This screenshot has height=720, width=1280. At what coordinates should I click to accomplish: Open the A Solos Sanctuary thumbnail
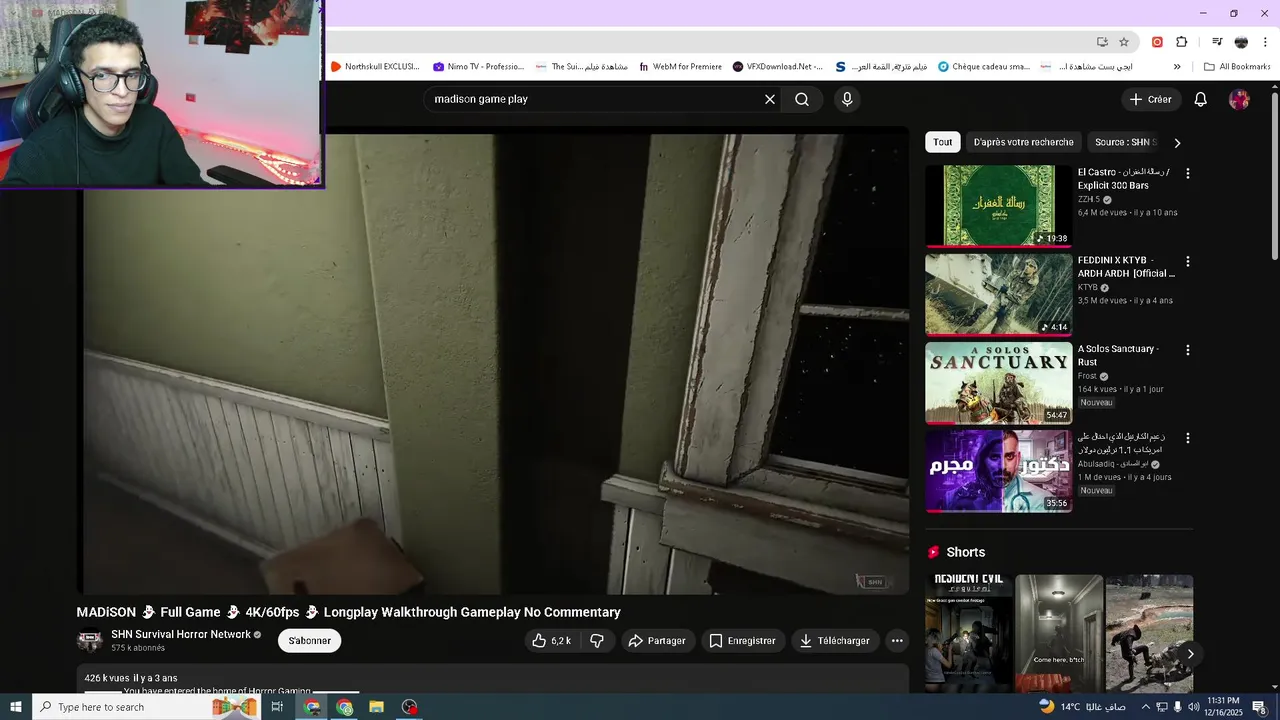point(998,383)
